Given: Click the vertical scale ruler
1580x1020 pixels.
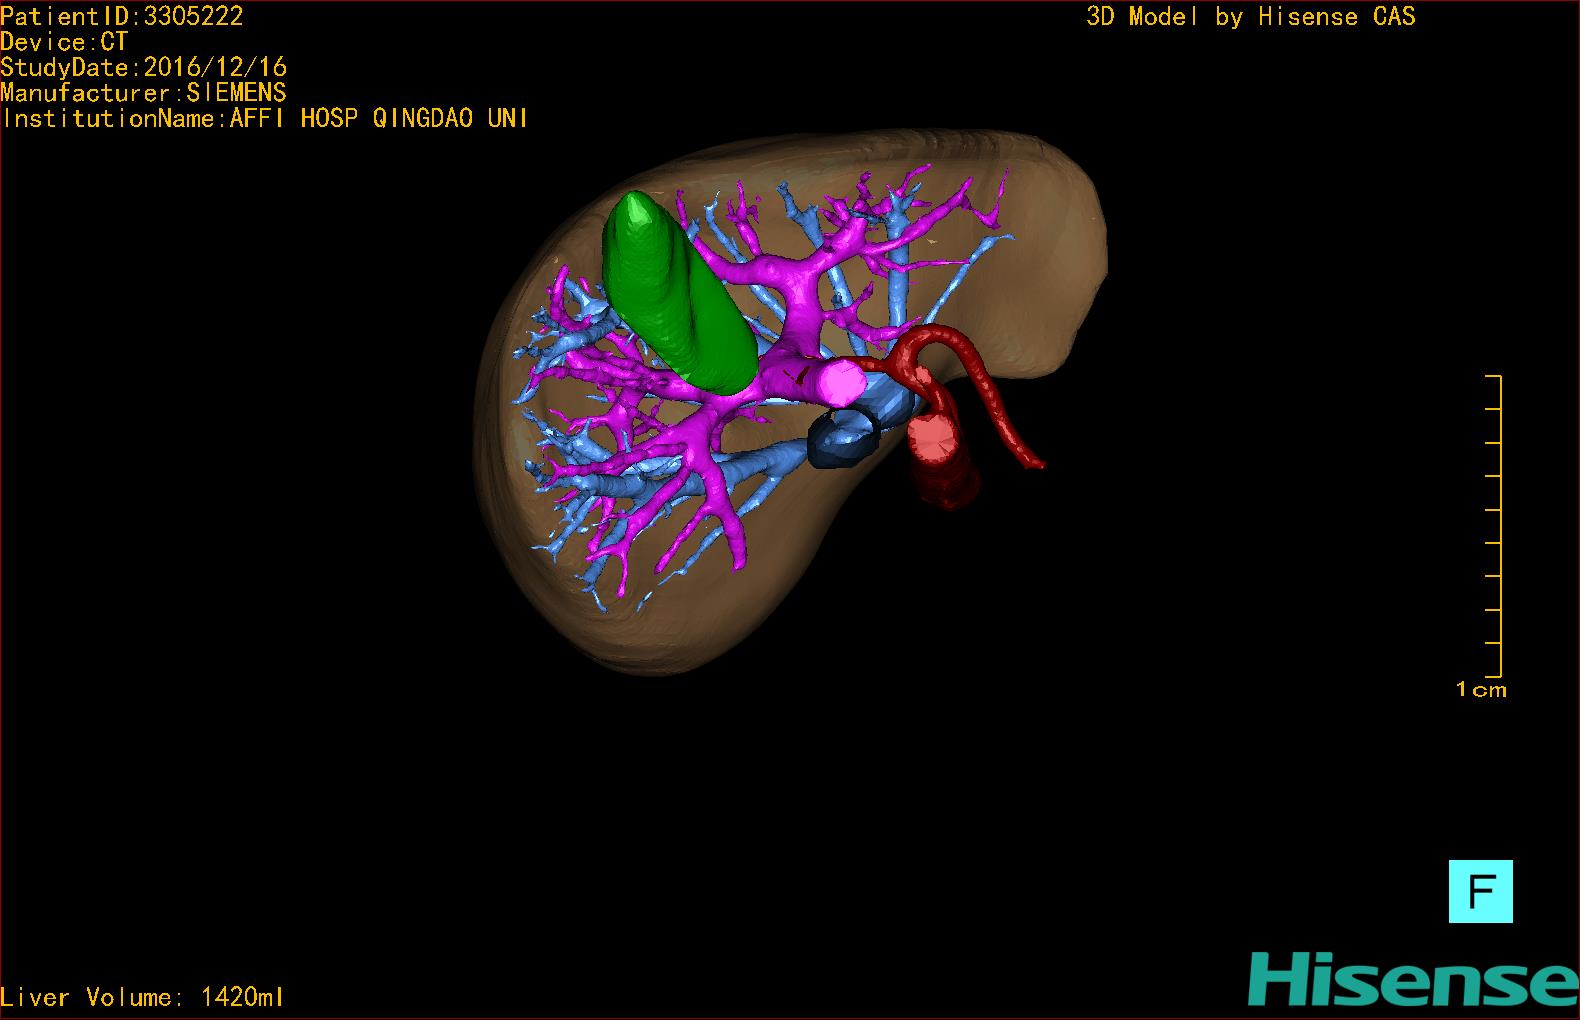Looking at the screenshot, I should pyautogui.click(x=1497, y=526).
